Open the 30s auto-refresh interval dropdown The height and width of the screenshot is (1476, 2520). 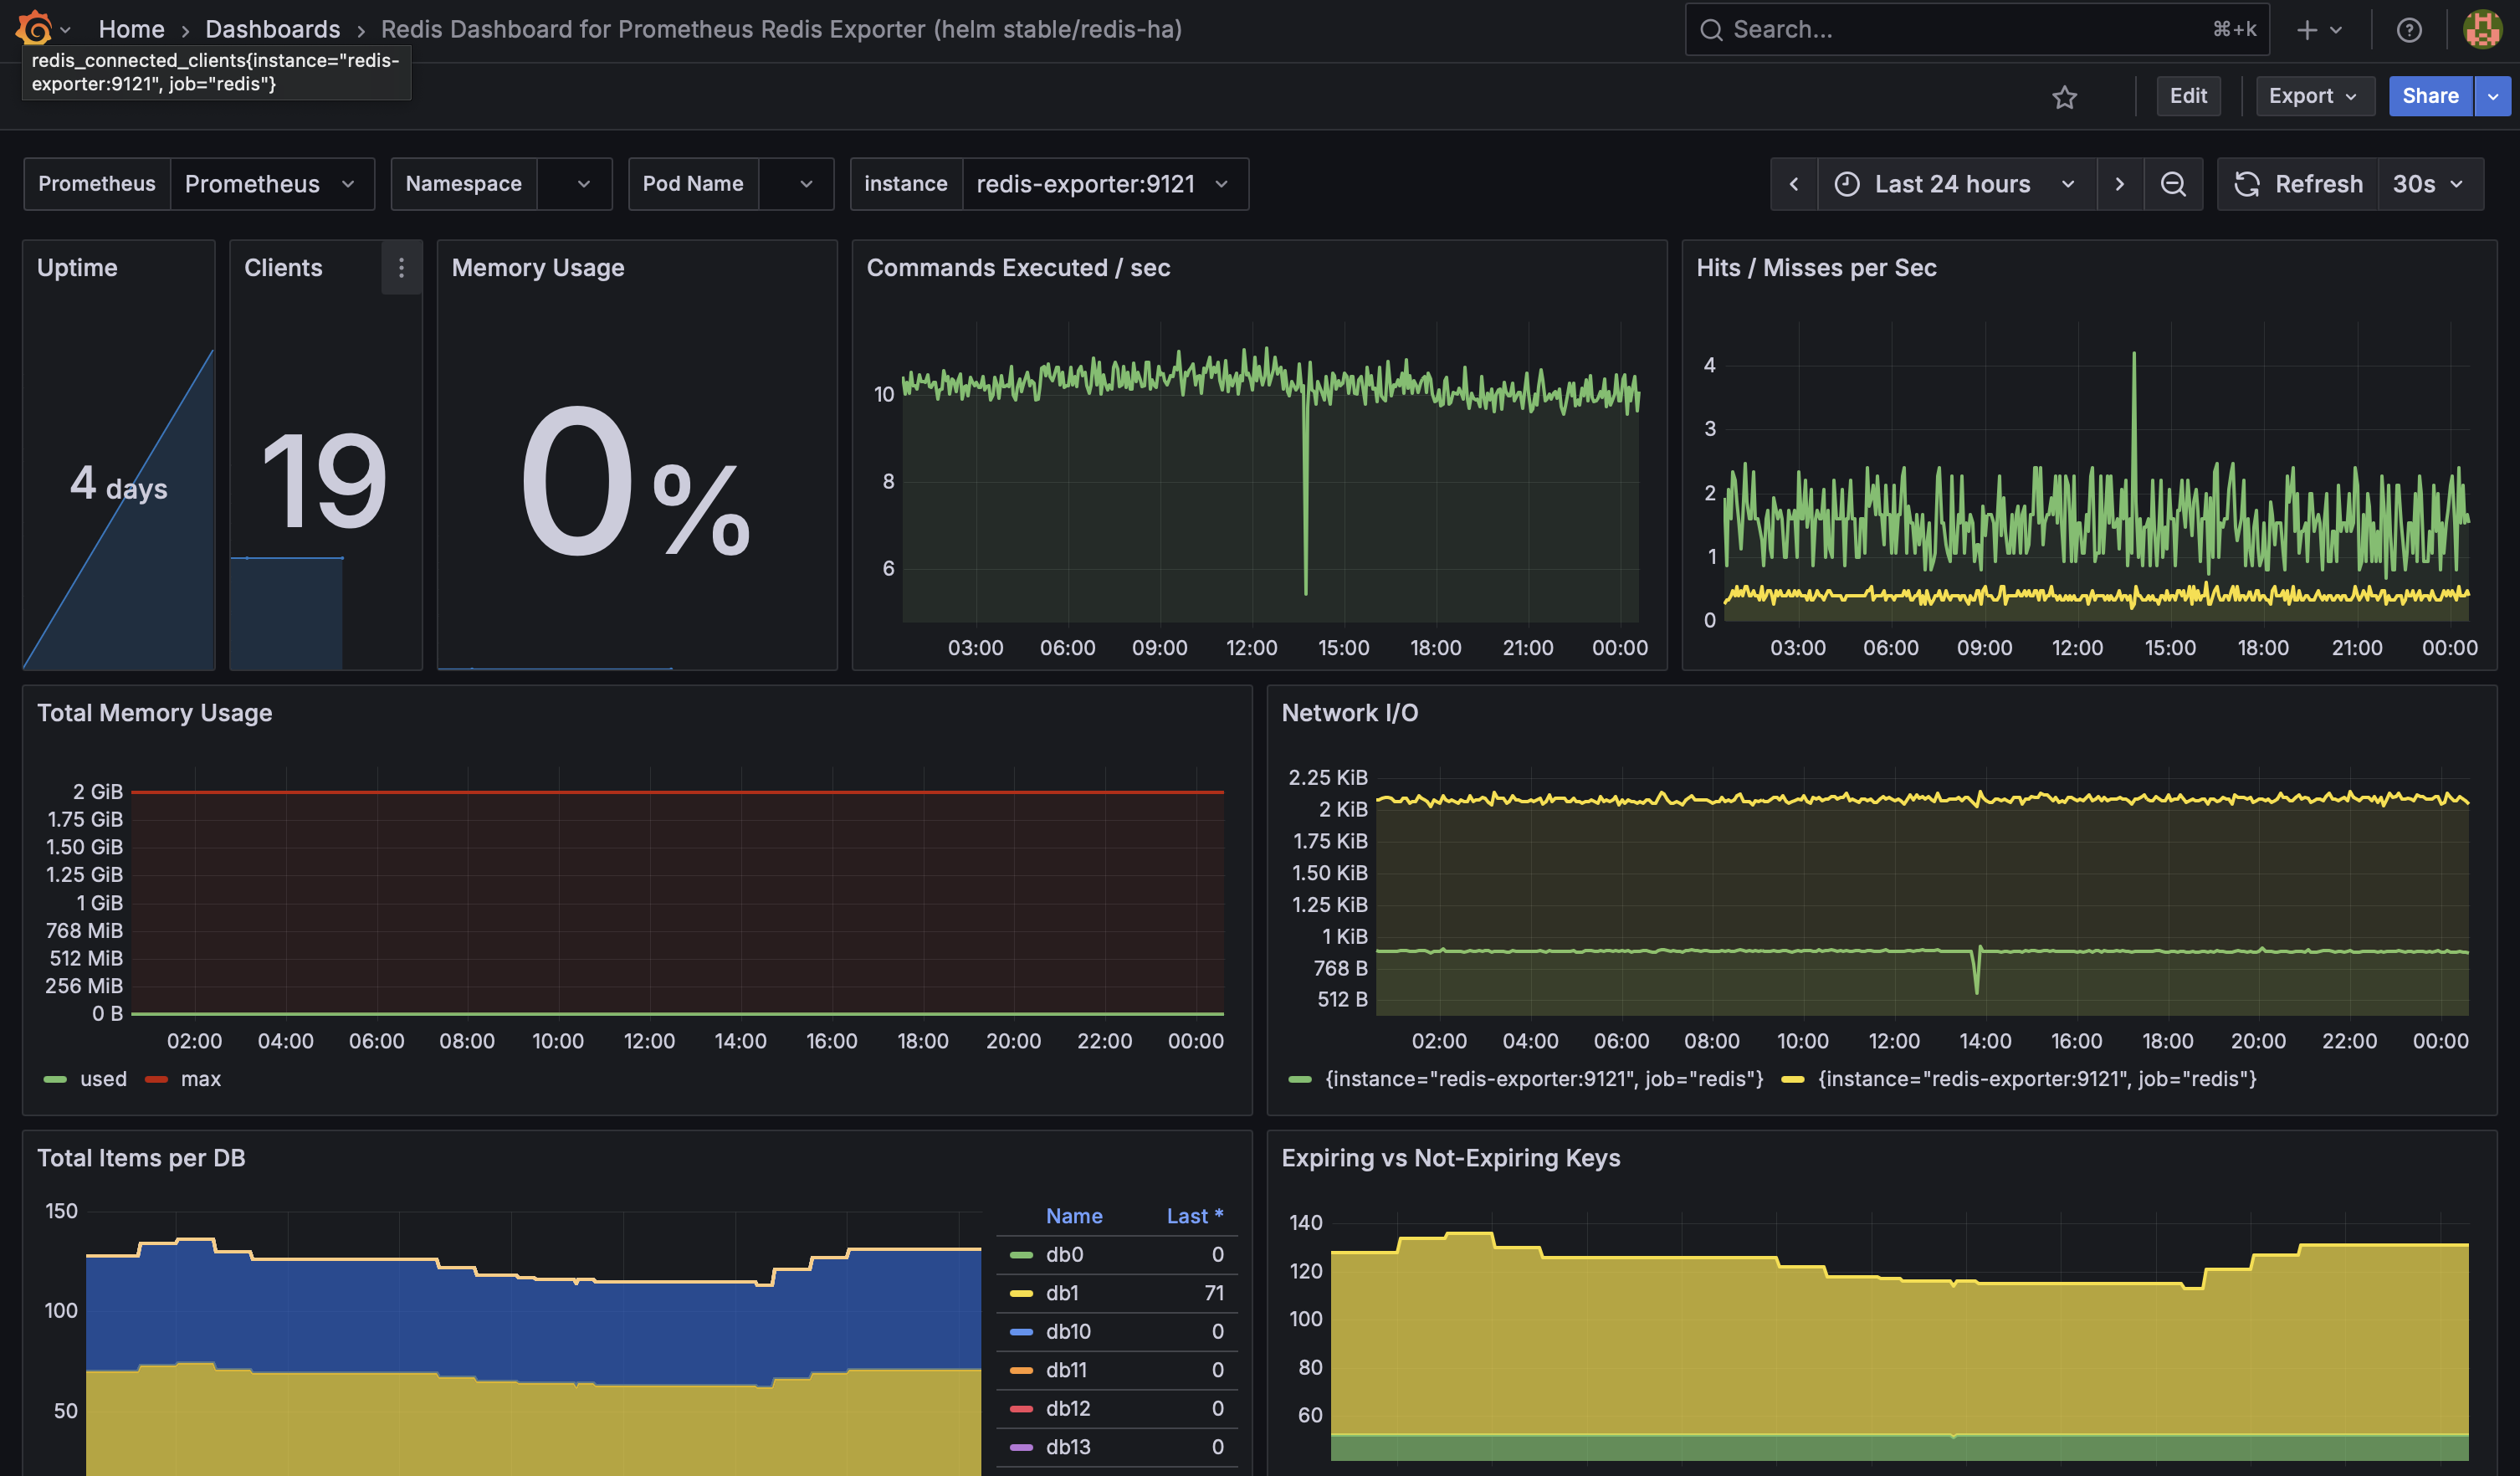(x=2431, y=183)
